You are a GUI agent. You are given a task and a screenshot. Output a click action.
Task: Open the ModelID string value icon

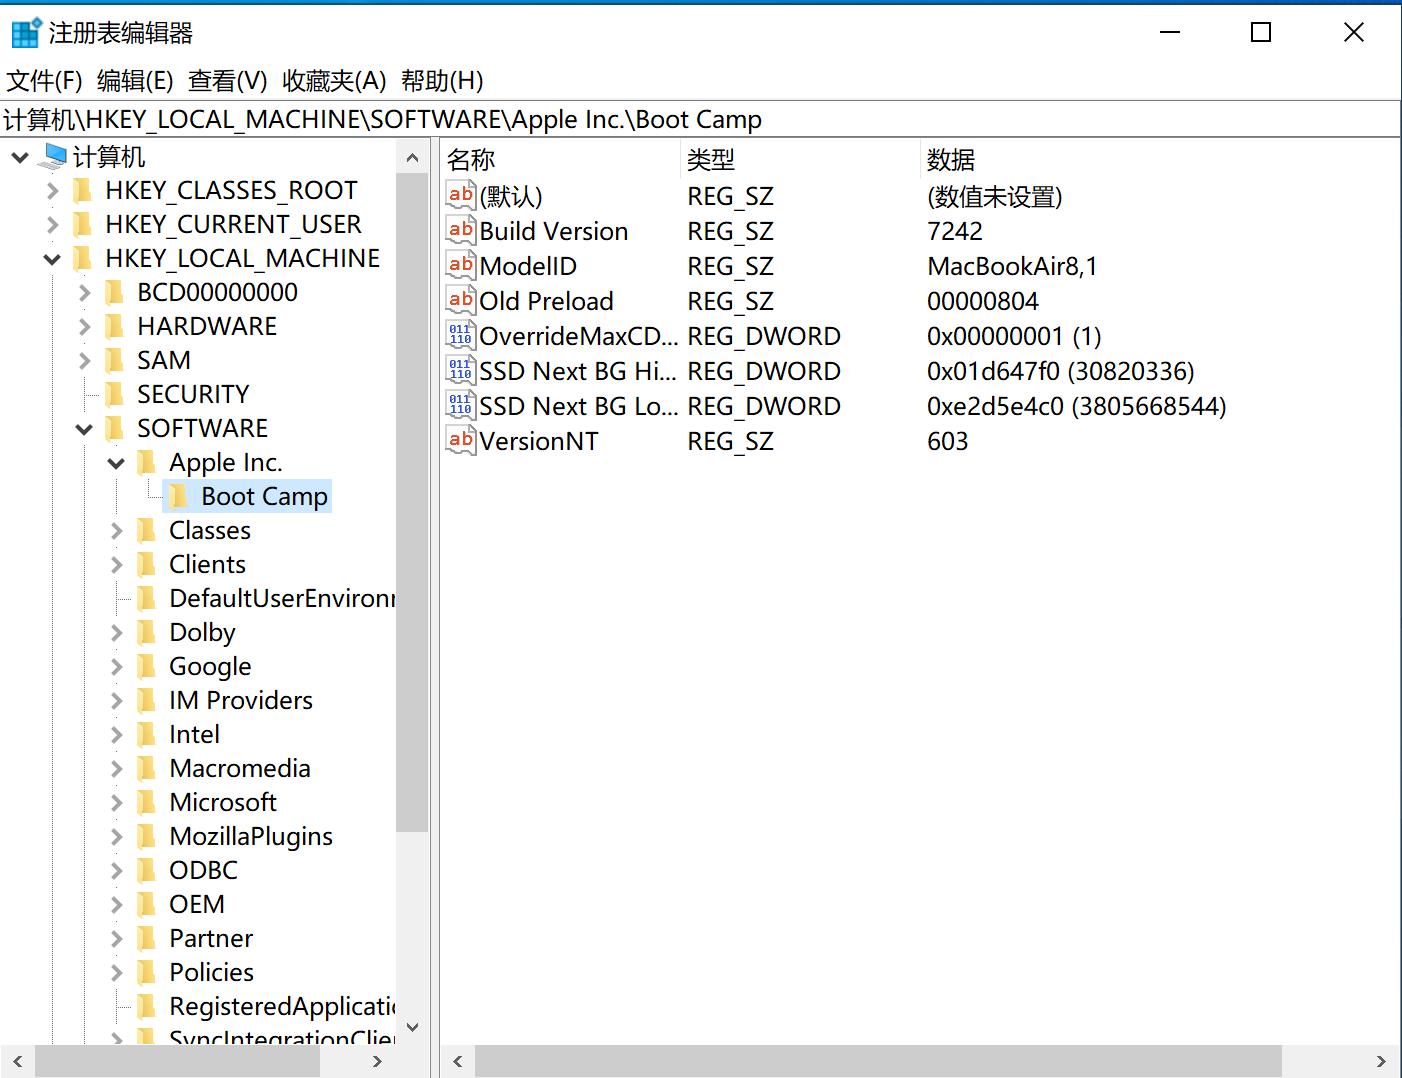(459, 265)
